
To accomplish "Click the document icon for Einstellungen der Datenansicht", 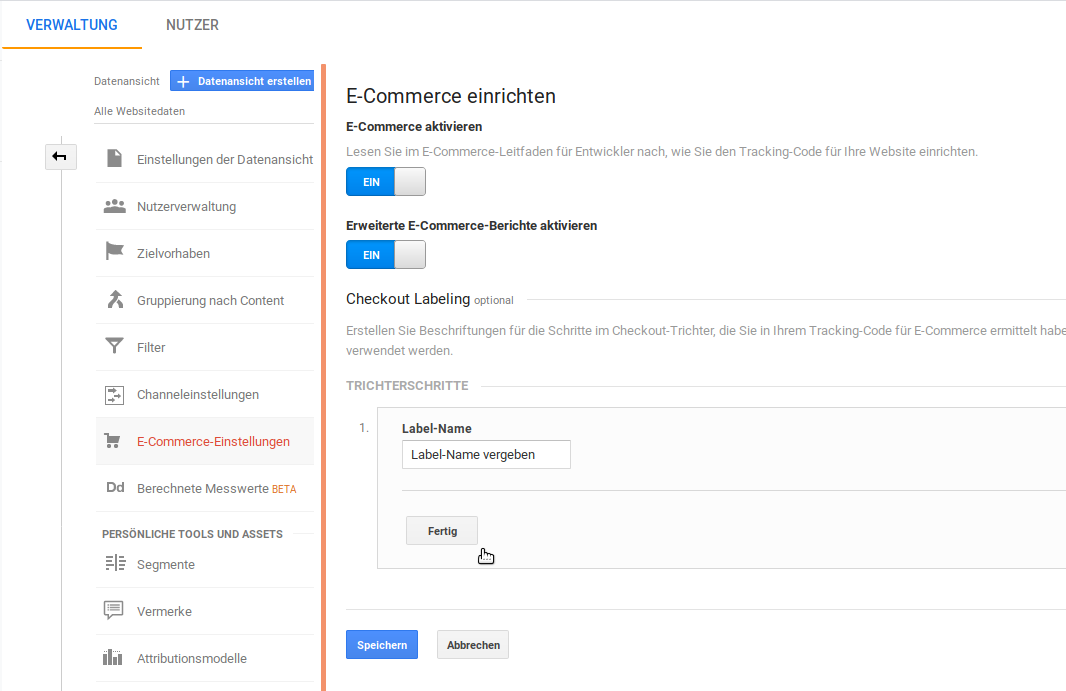I will [115, 159].
